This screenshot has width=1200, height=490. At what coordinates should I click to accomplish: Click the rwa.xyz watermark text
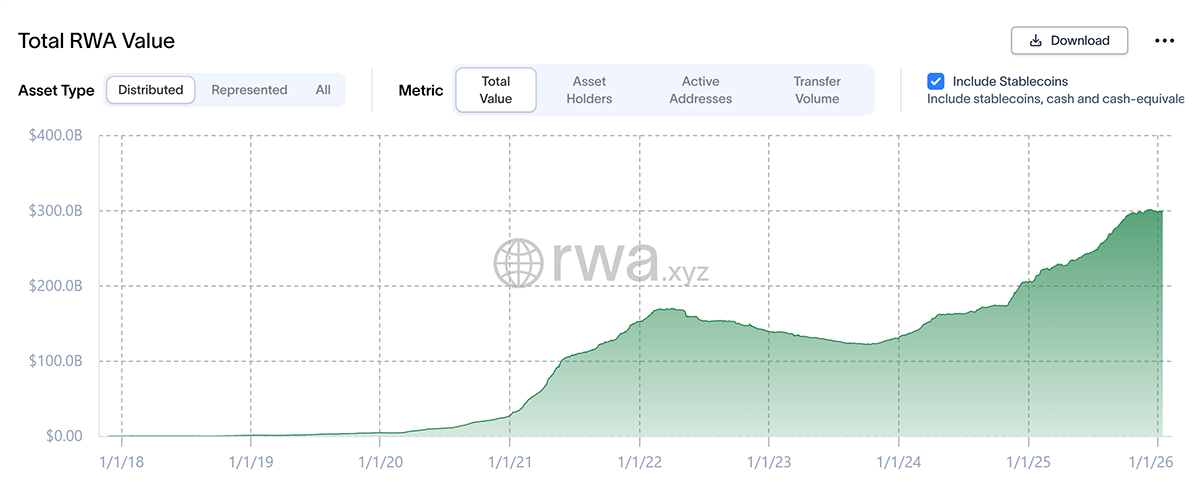(630, 264)
